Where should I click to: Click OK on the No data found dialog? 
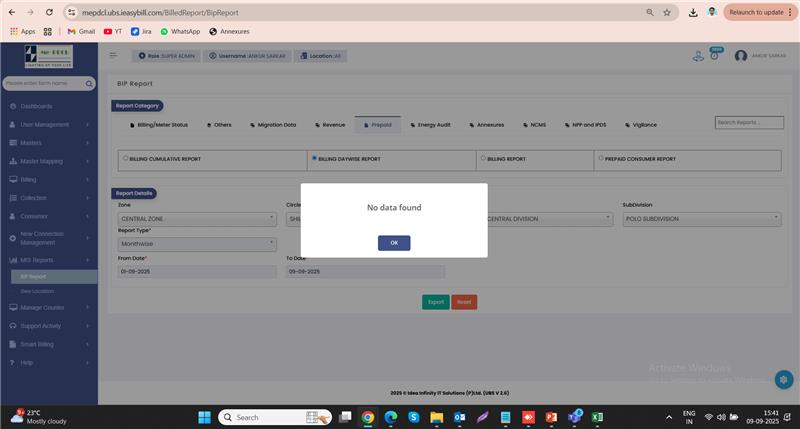[x=394, y=243]
